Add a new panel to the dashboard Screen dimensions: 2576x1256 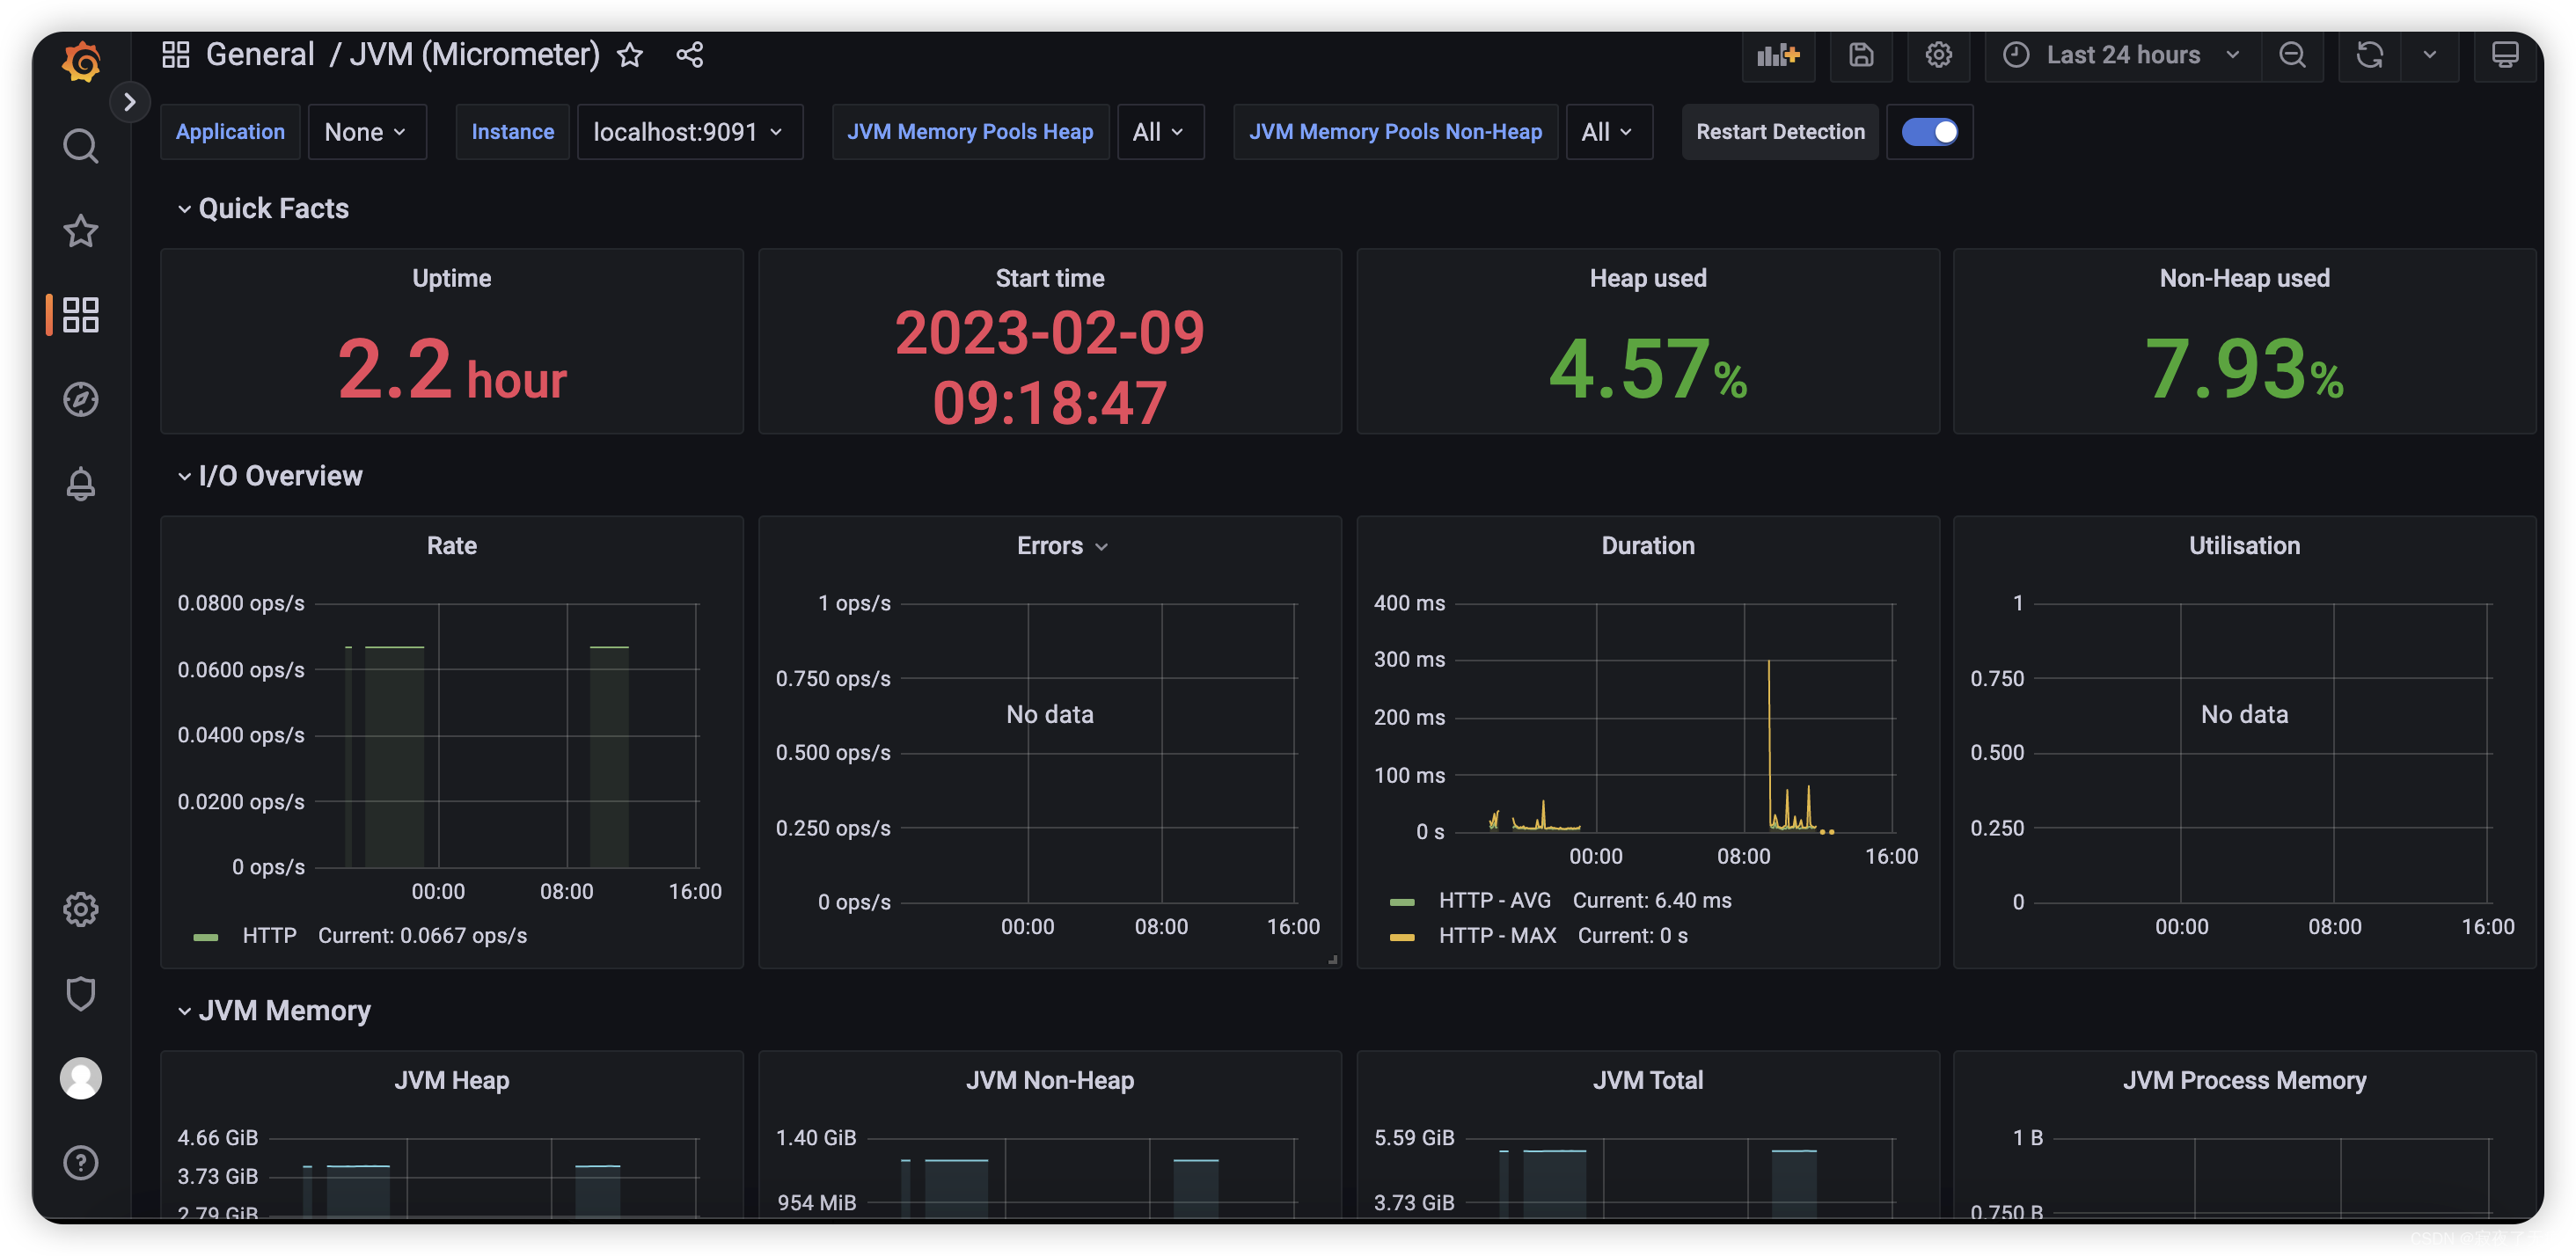[1778, 55]
